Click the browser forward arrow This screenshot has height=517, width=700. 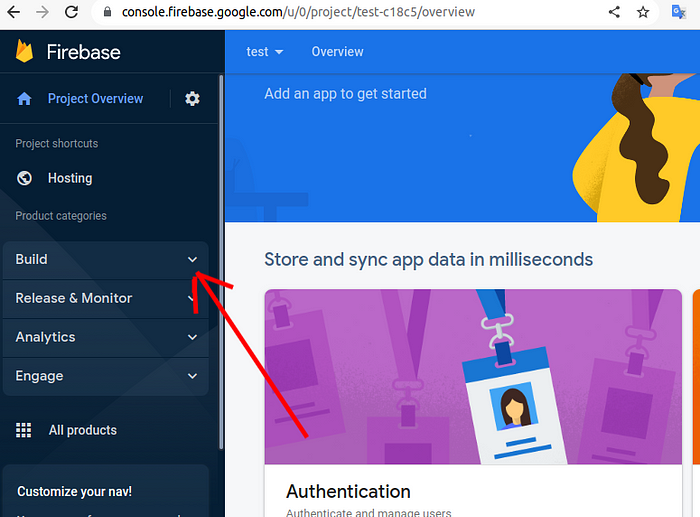point(43,12)
